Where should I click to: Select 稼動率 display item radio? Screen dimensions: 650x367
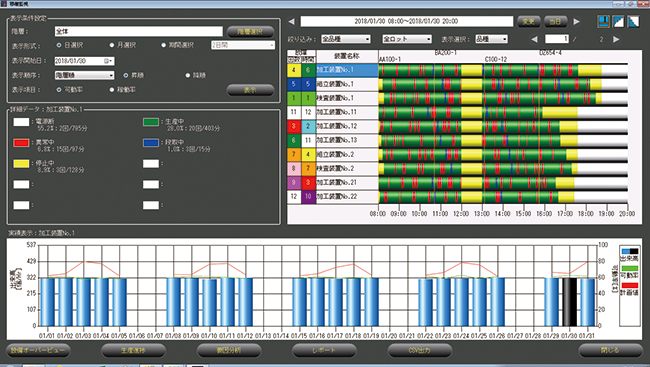point(112,90)
